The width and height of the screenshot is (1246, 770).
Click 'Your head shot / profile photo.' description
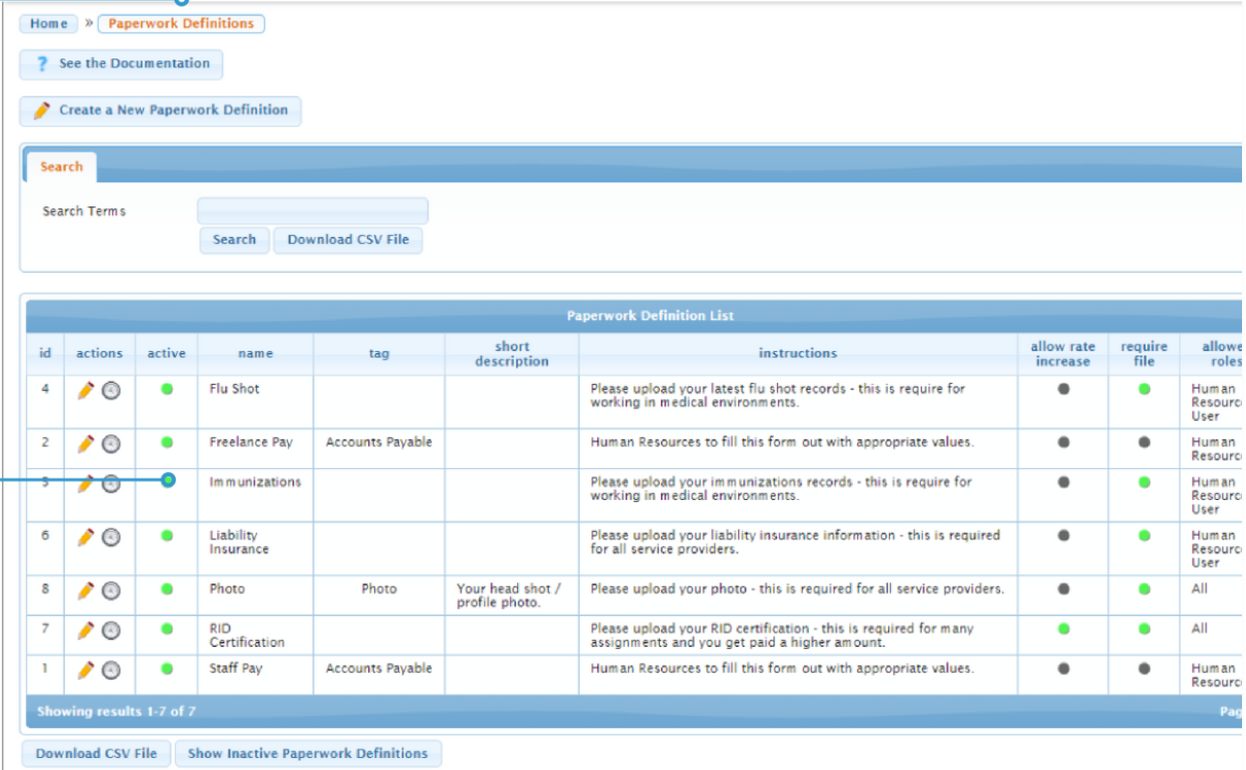tap(509, 596)
